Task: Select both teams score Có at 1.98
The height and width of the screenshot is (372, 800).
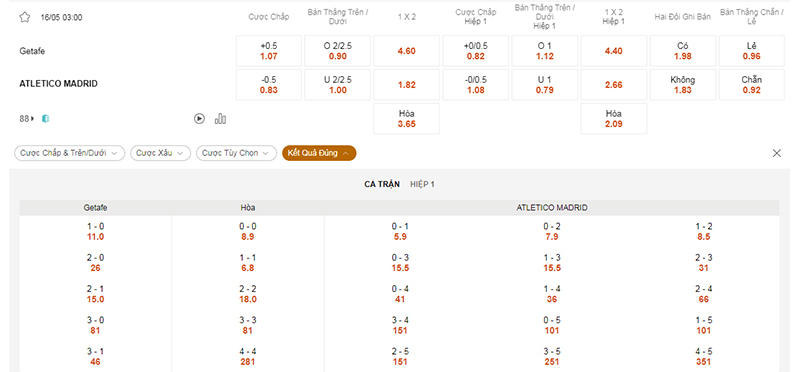Action: pyautogui.click(x=683, y=51)
